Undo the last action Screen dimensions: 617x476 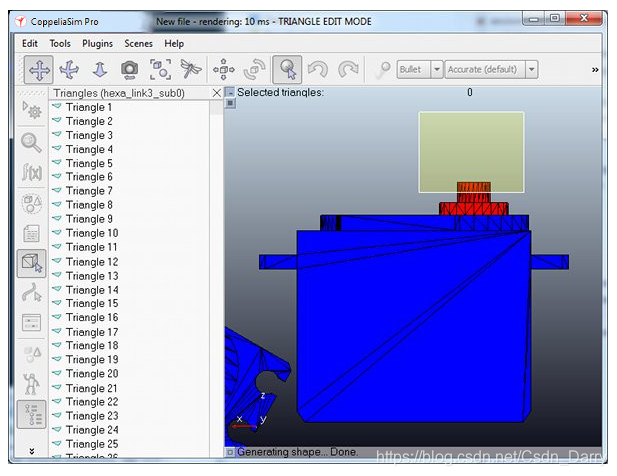pyautogui.click(x=318, y=70)
